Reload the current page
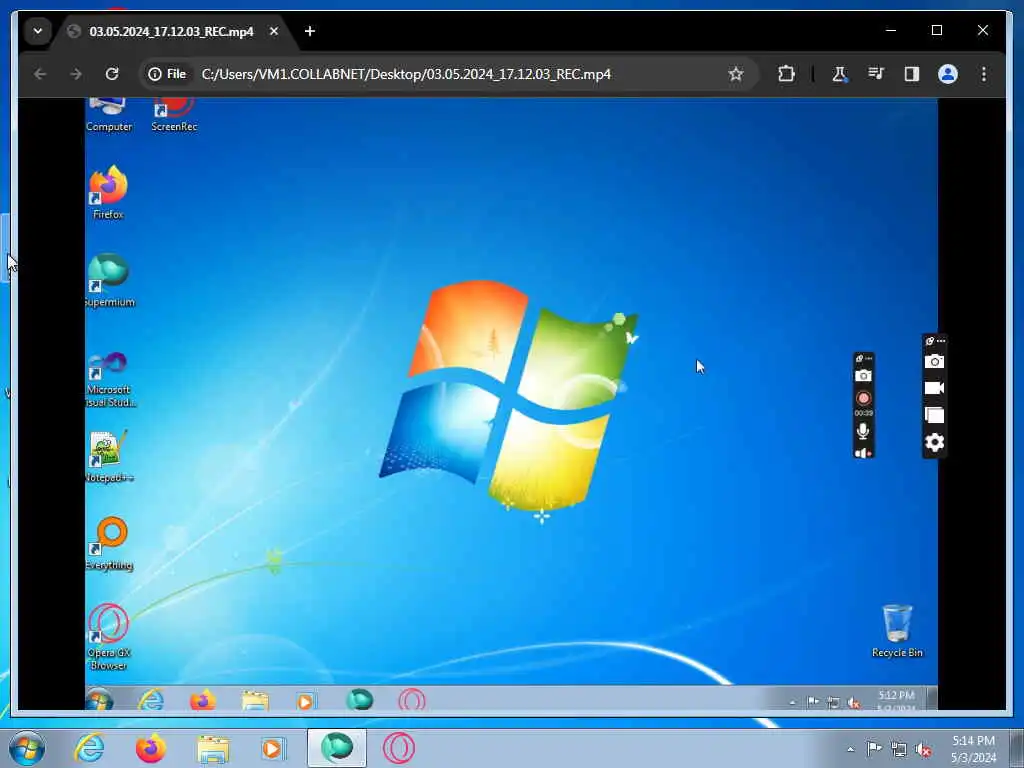Viewport: 1024px width, 768px height. [x=112, y=74]
